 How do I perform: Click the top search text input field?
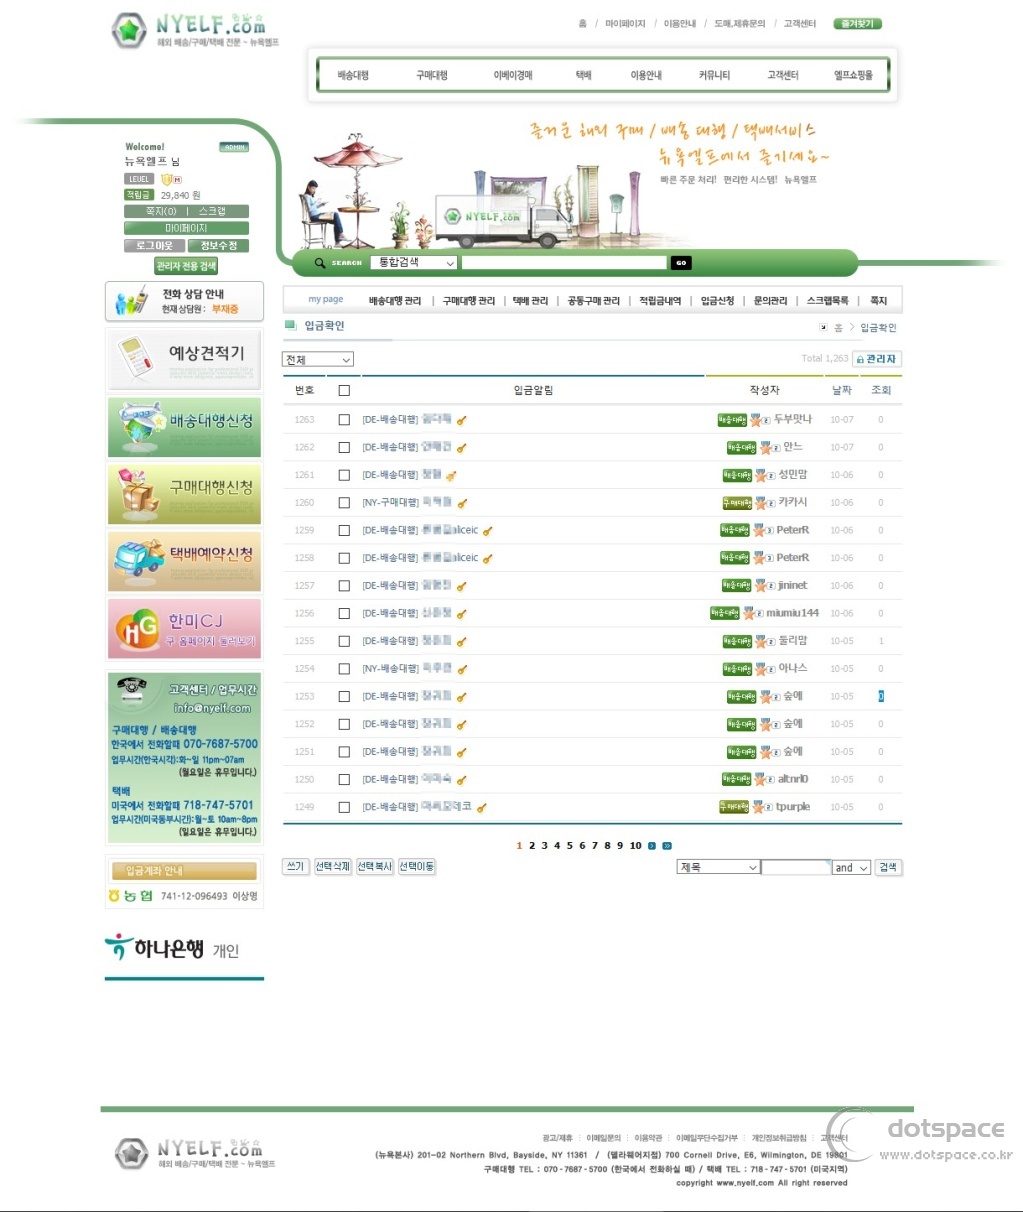click(x=564, y=263)
